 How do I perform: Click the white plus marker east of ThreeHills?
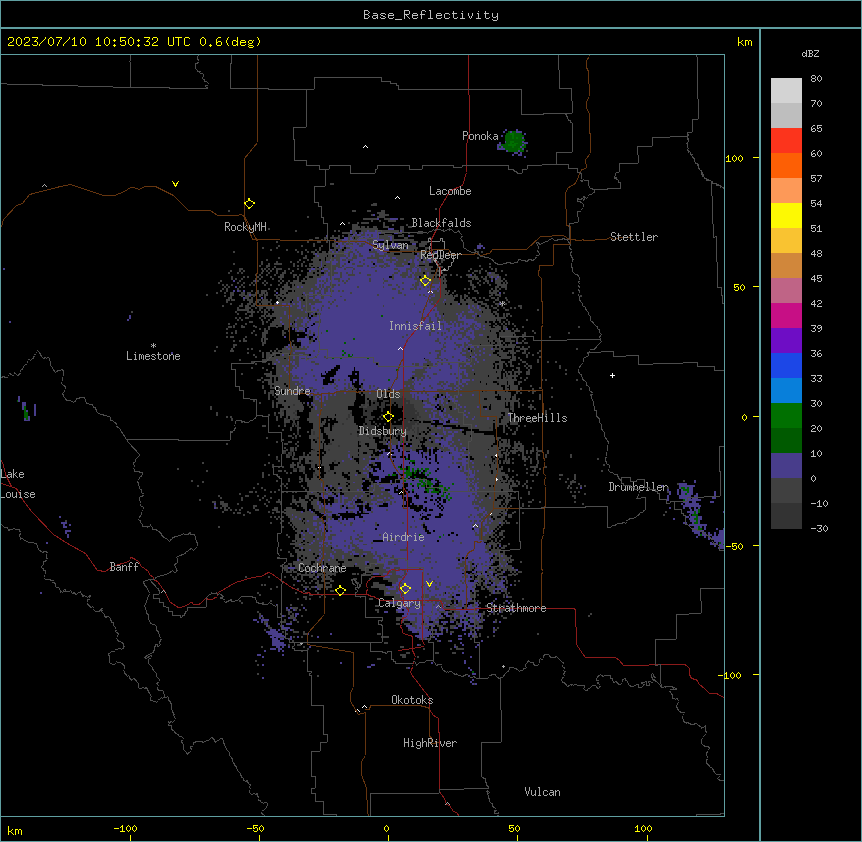pos(612,375)
